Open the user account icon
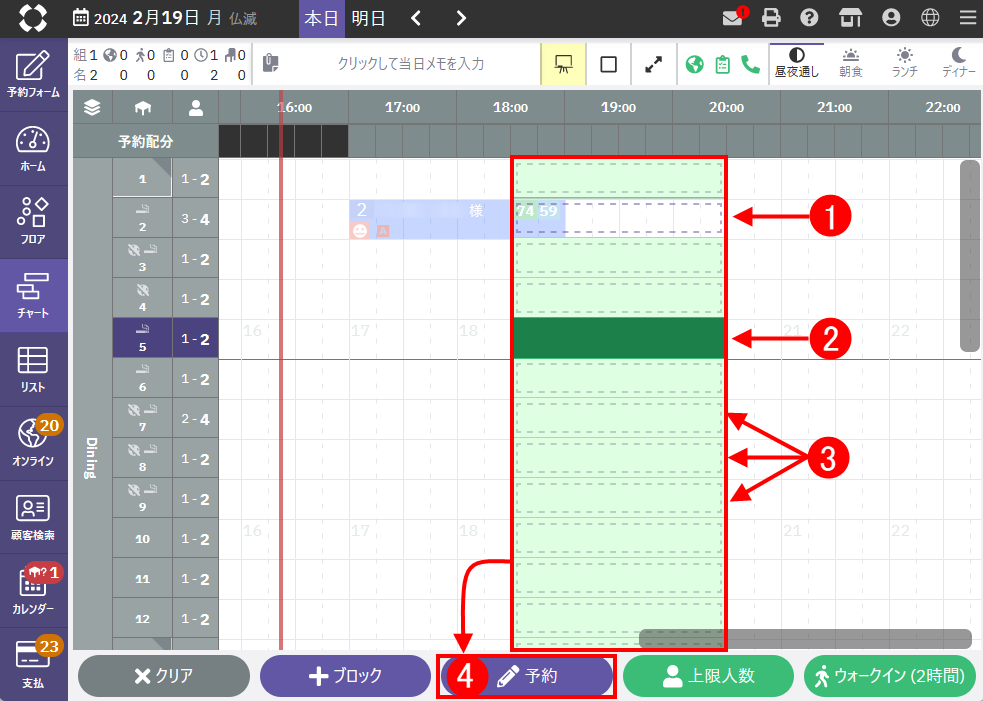Image resolution: width=983 pixels, height=701 pixels. point(891,17)
